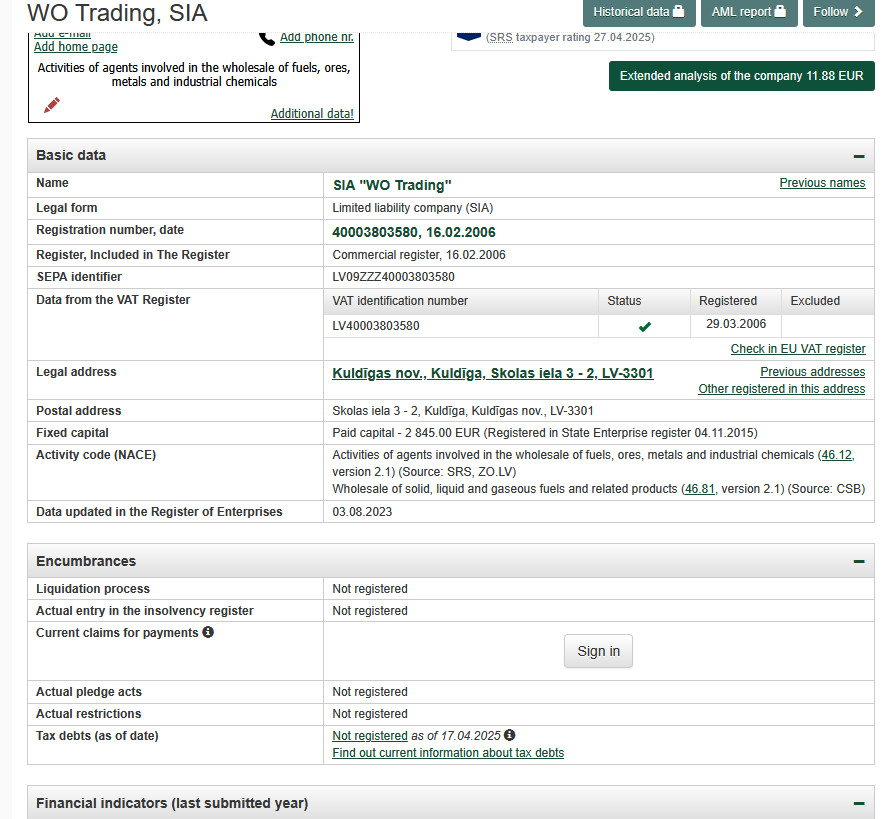Click registration number 40003803580, 16.02.2006

pyautogui.click(x=414, y=232)
